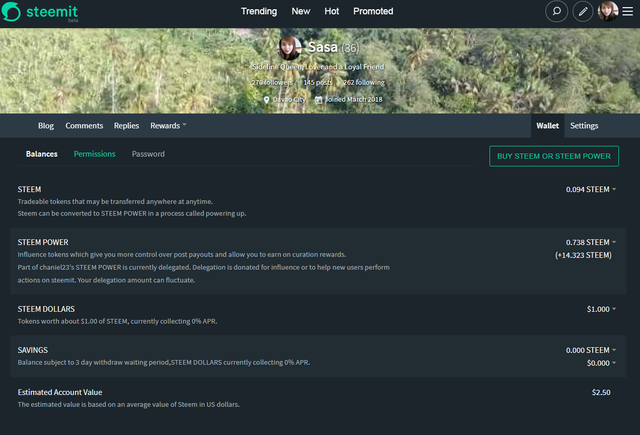This screenshot has height=435, width=640.
Task: Click Sasa's profile picture on banner
Action: click(289, 48)
